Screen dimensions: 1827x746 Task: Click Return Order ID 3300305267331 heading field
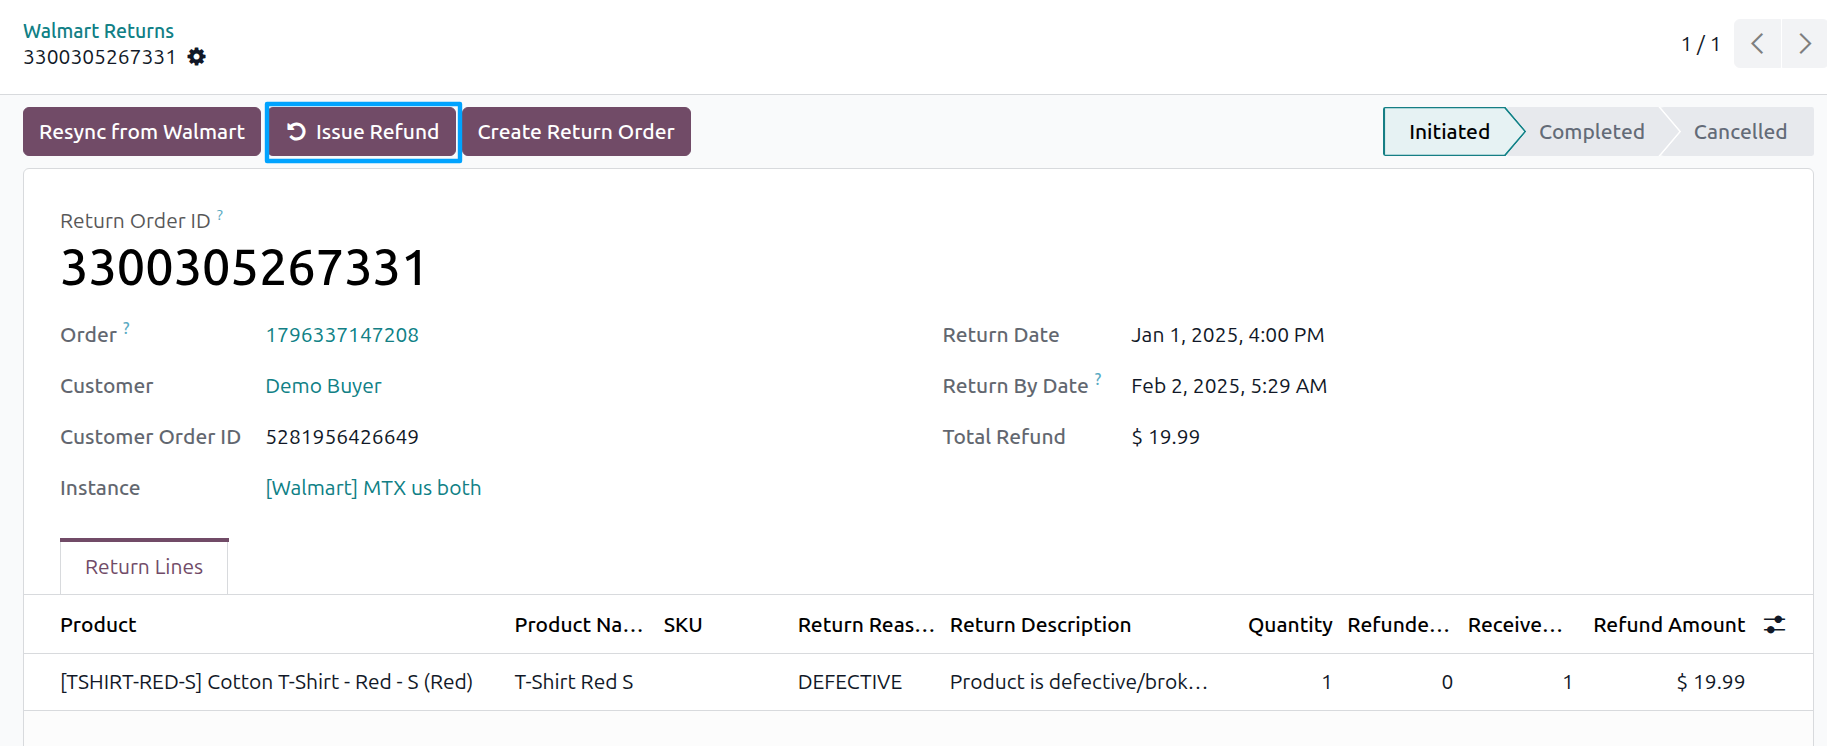coord(244,268)
